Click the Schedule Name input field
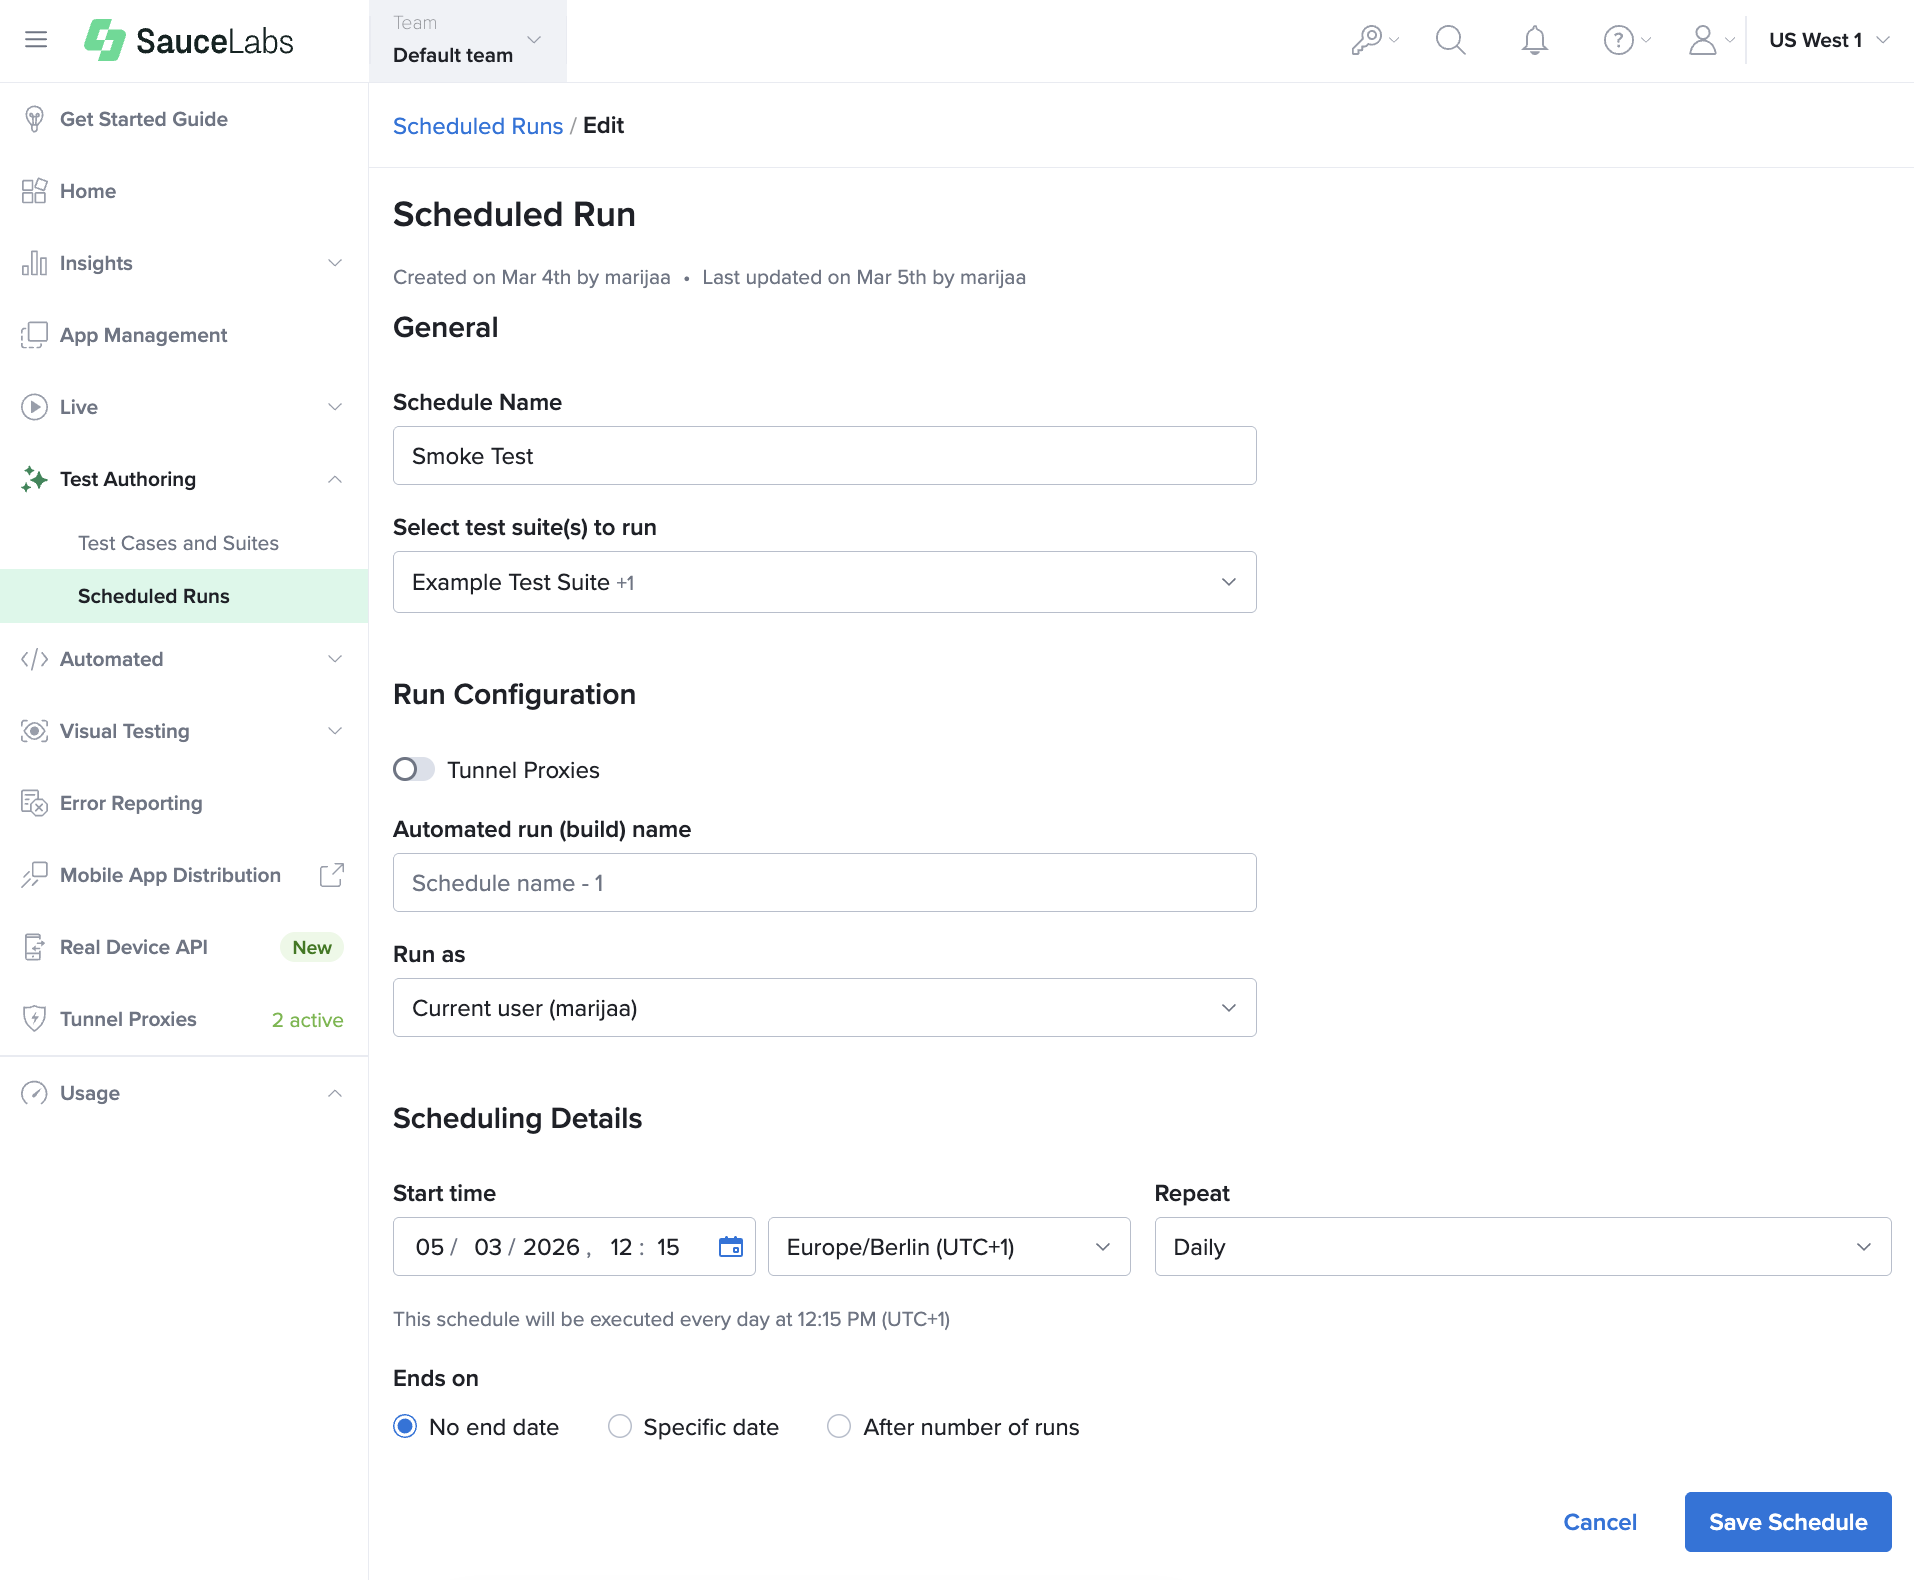The image size is (1914, 1580). tap(824, 456)
